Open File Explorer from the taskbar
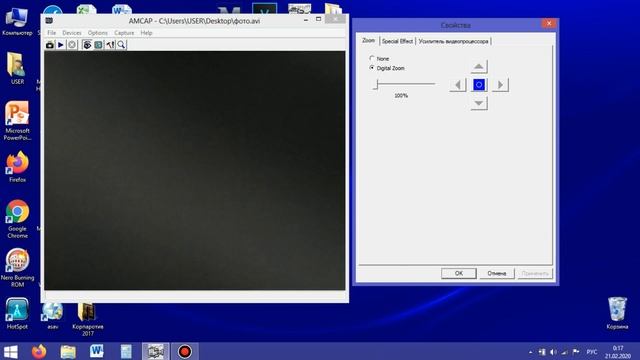This screenshot has height=360, width=640. (x=68, y=351)
